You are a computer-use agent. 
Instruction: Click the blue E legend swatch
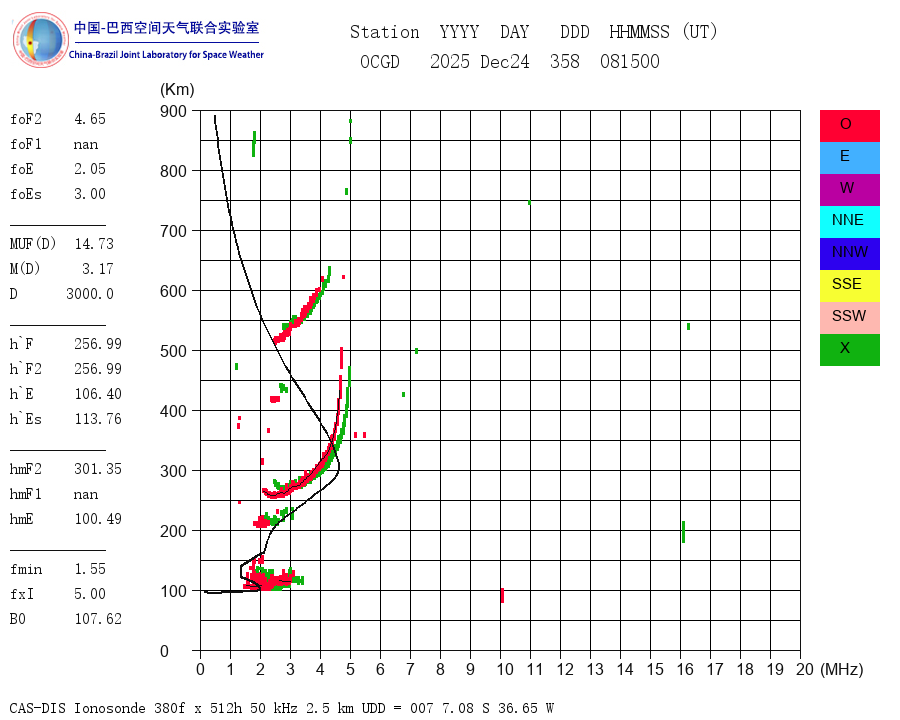[x=849, y=158]
